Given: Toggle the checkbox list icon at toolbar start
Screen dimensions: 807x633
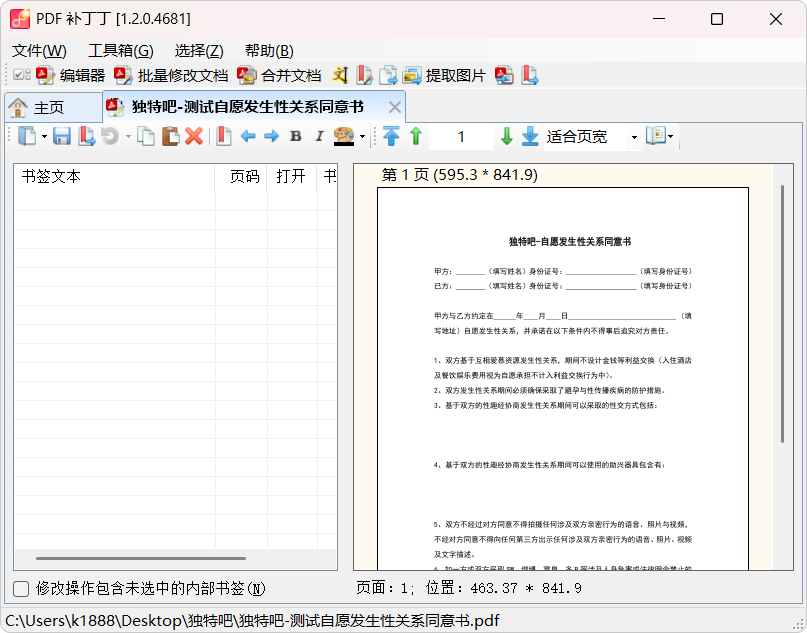Looking at the screenshot, I should tap(22, 75).
